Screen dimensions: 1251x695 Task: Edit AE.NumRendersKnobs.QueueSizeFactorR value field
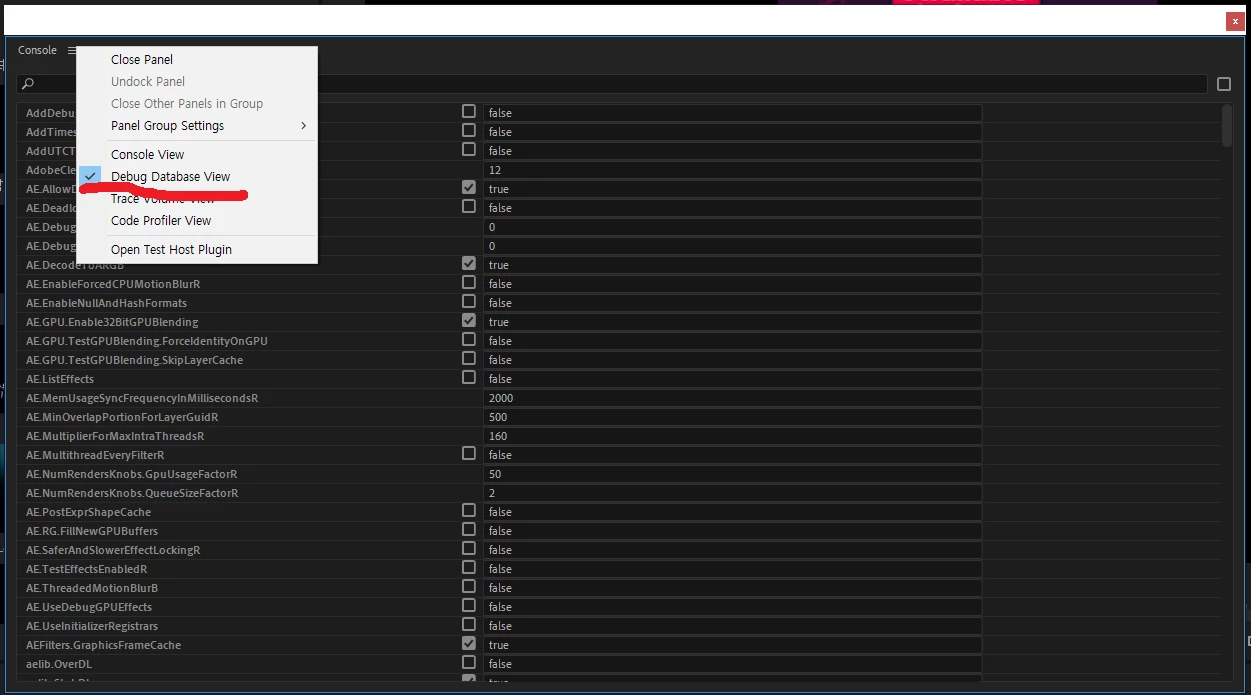(x=732, y=493)
